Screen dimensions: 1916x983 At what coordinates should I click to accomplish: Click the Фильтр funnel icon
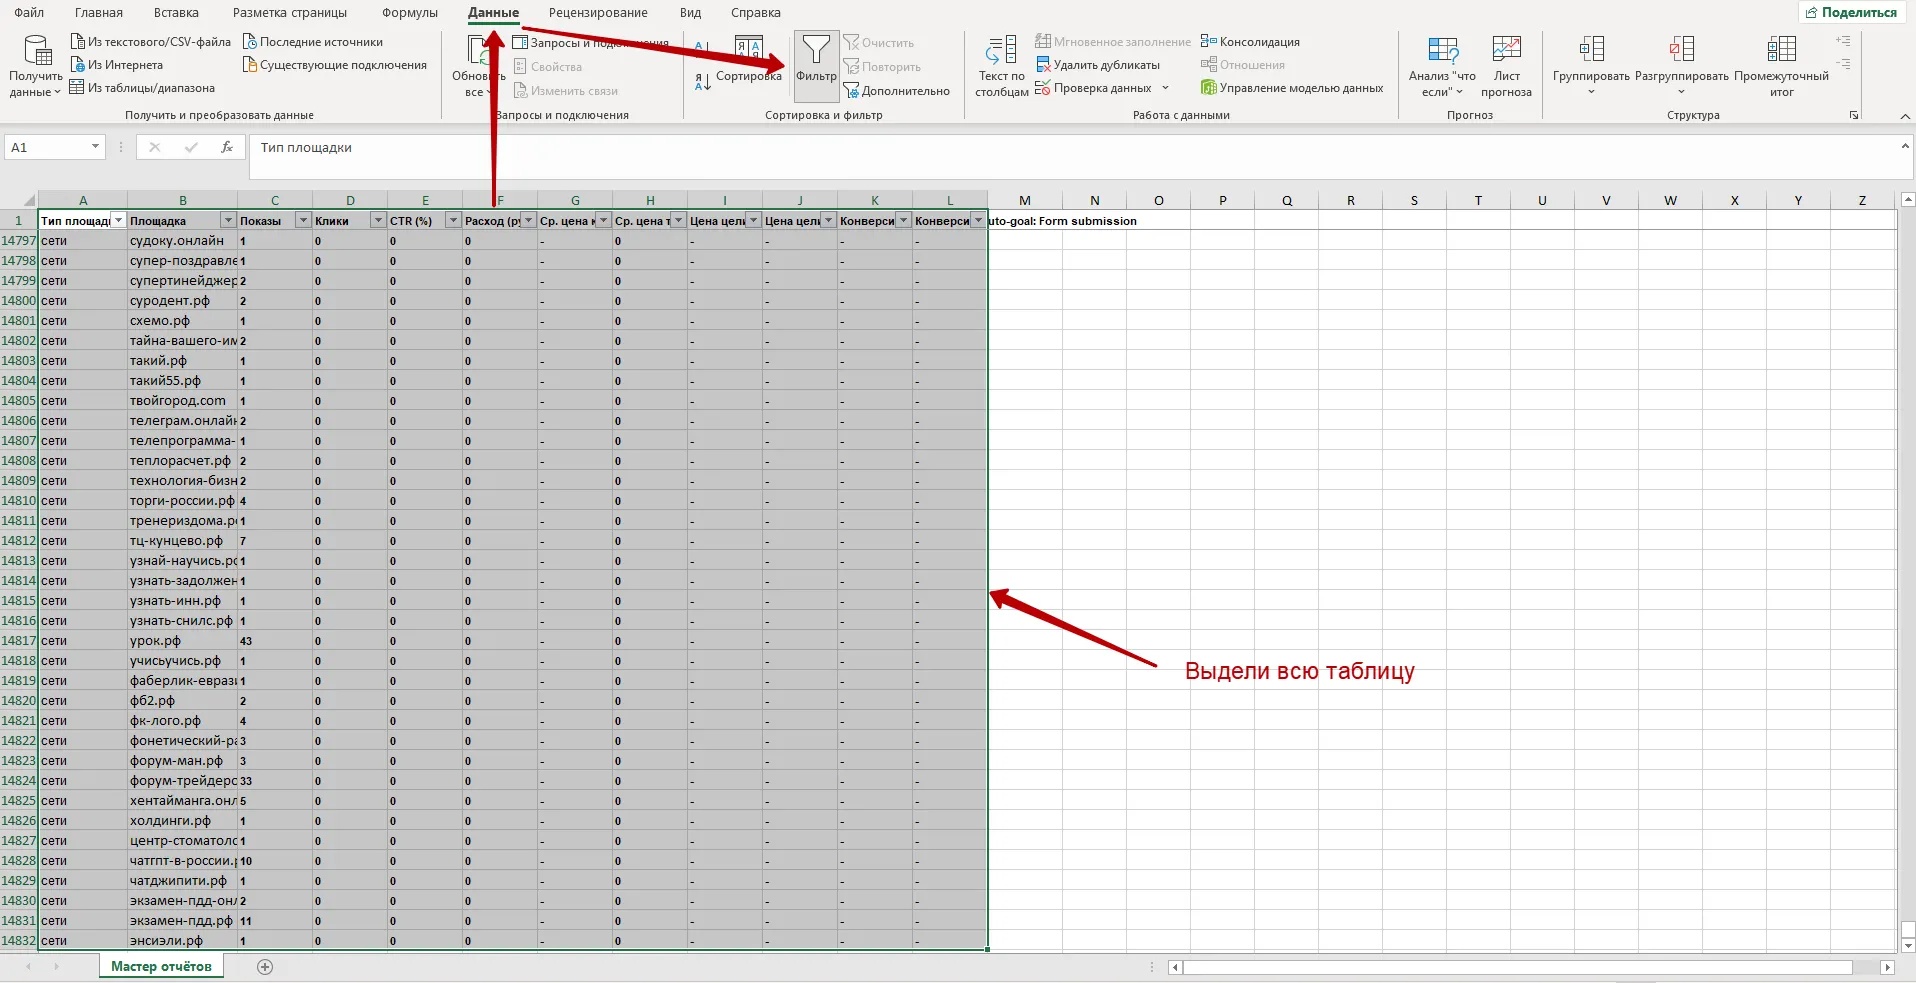[x=816, y=52]
